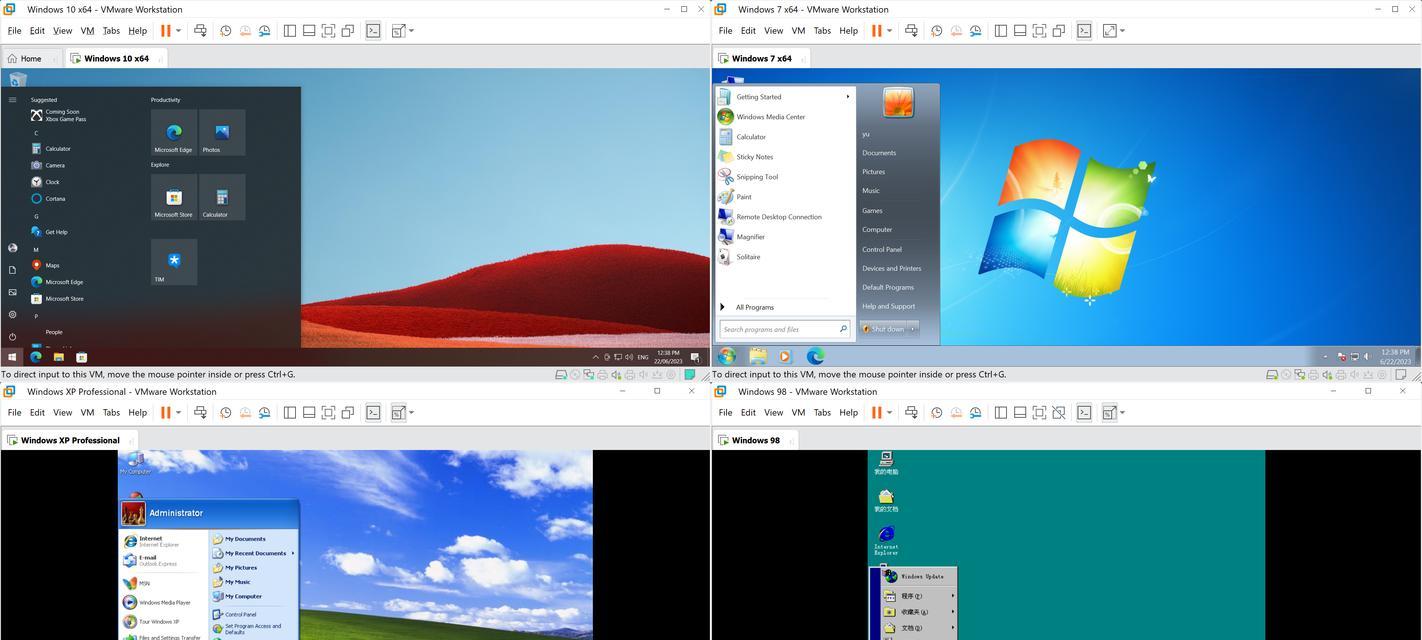Expand stretch guest dropdown in Windows 7 x64 window
The width and height of the screenshot is (1422, 640).
tap(1122, 31)
